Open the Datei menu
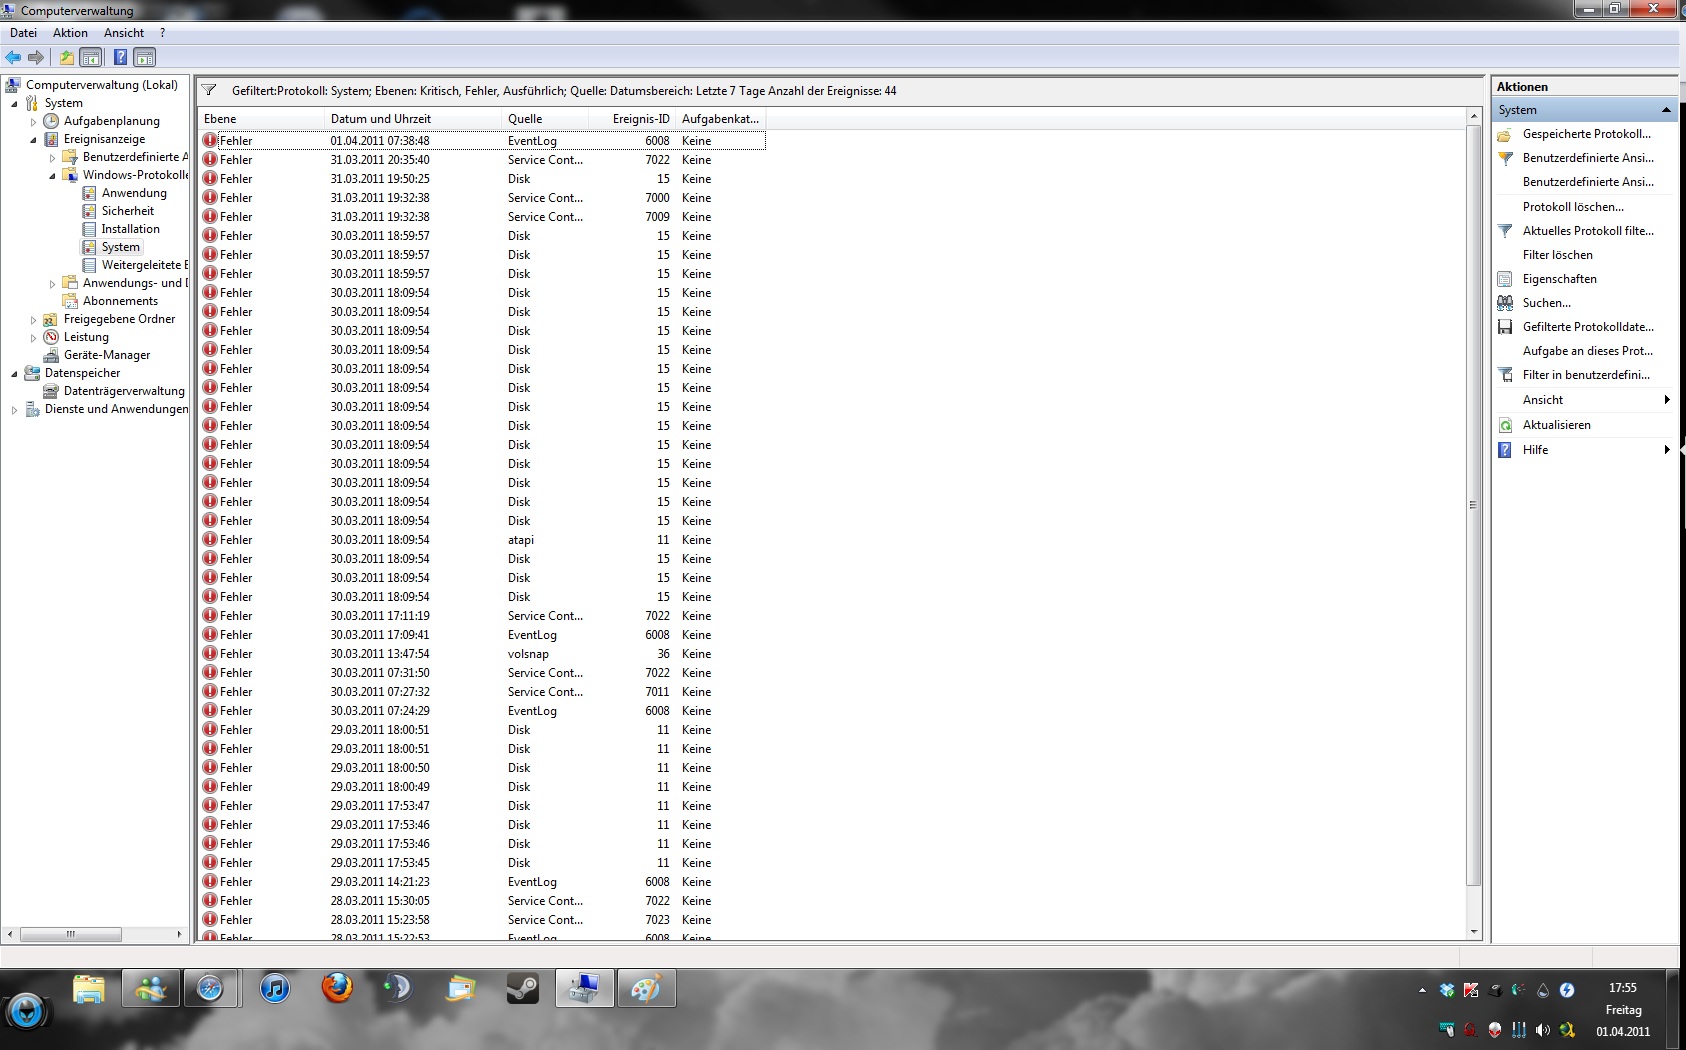 tap(23, 33)
